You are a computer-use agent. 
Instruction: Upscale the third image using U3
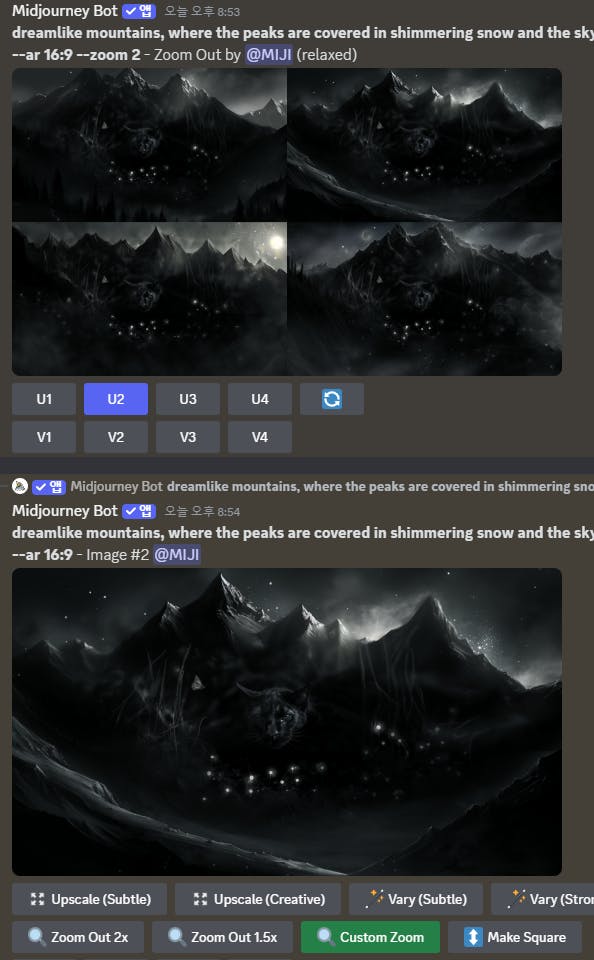(188, 399)
